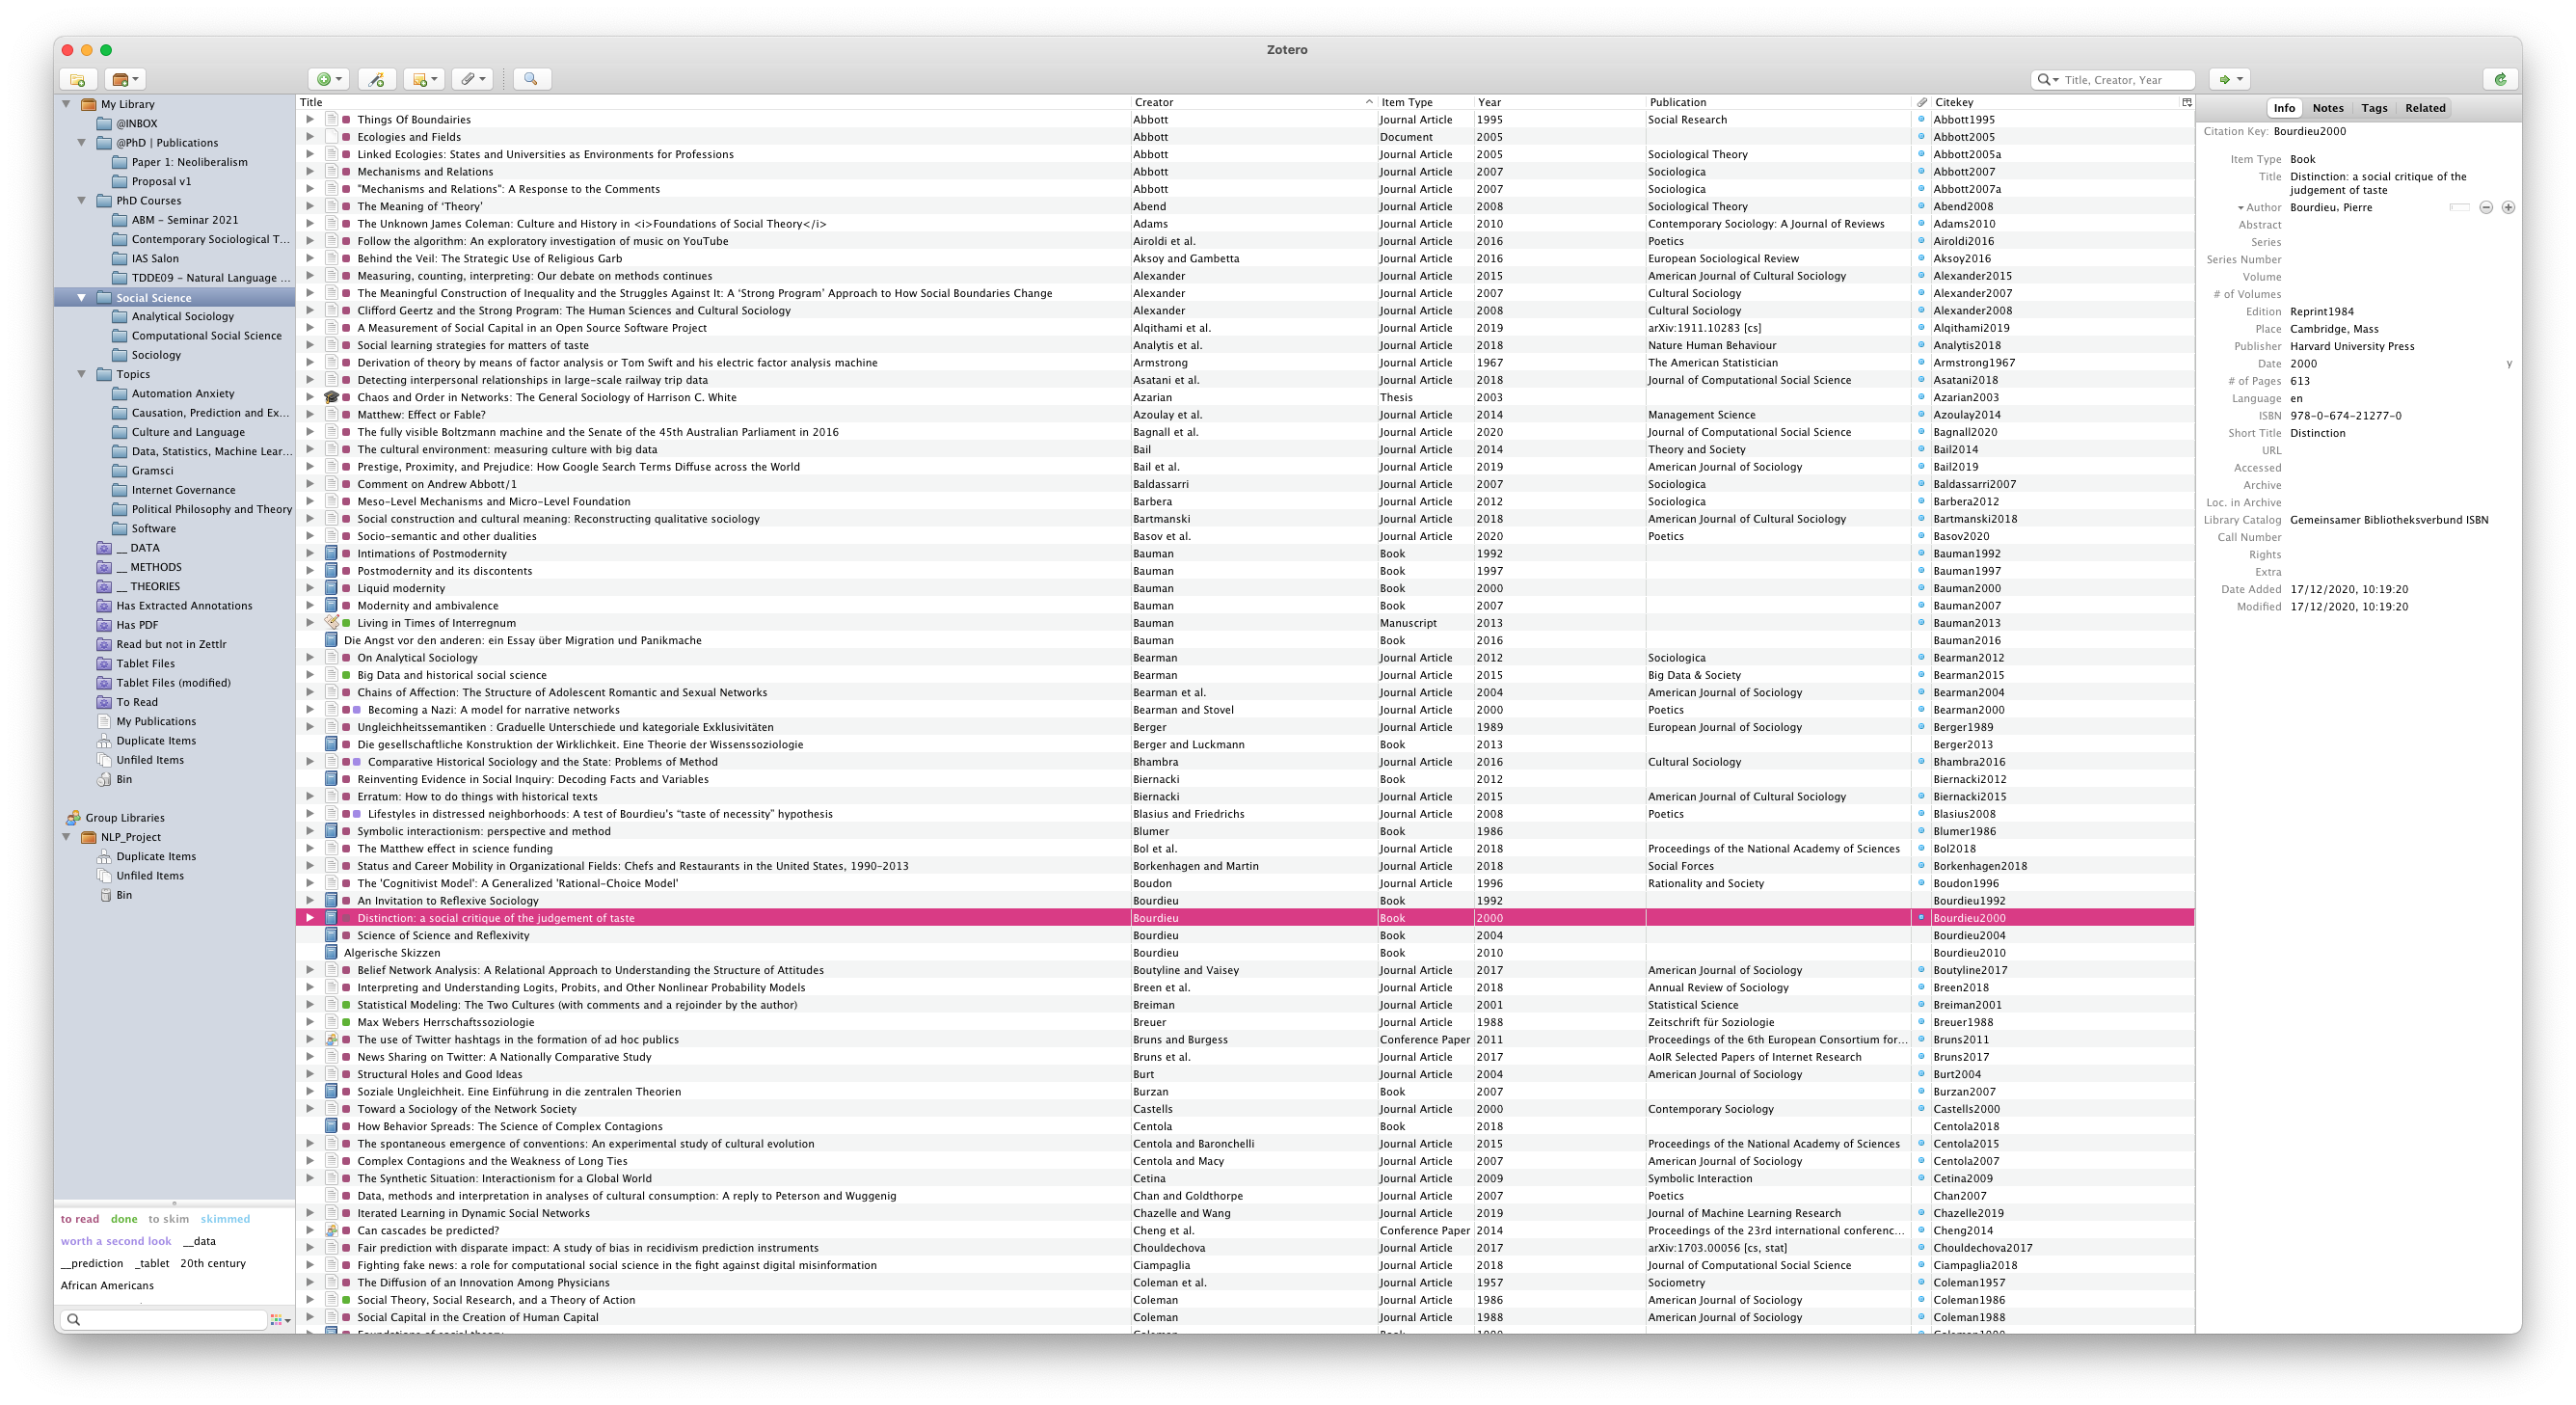Screen dimensions: 2576x1405
Task: Click the Add Attachment paperclip icon
Action: (x=472, y=79)
